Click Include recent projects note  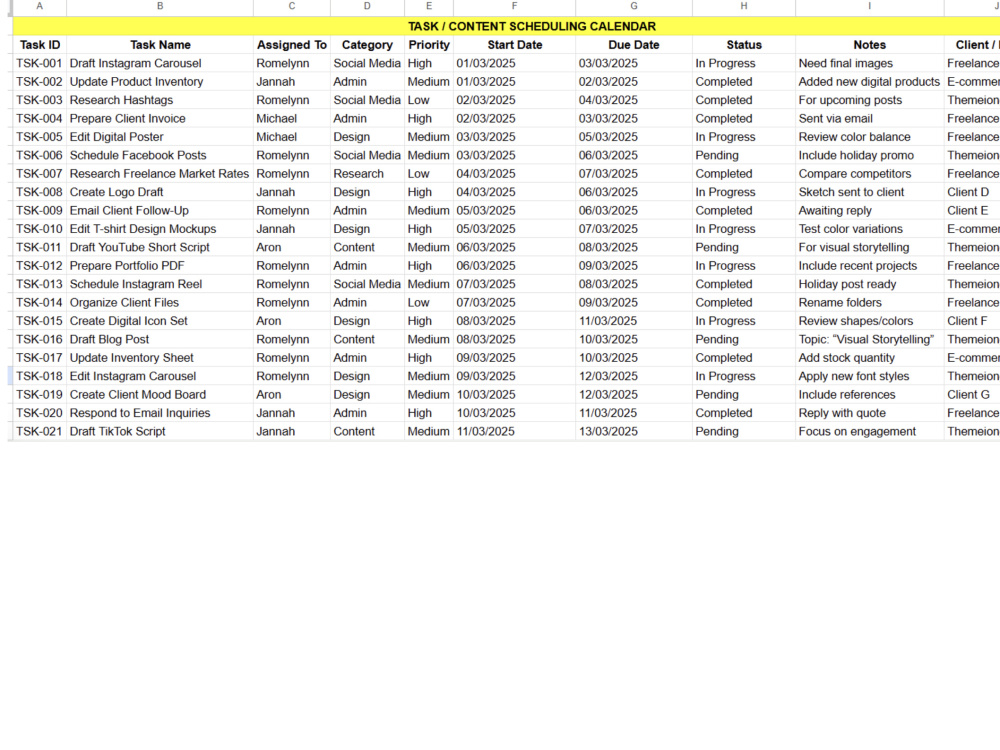[x=869, y=265]
